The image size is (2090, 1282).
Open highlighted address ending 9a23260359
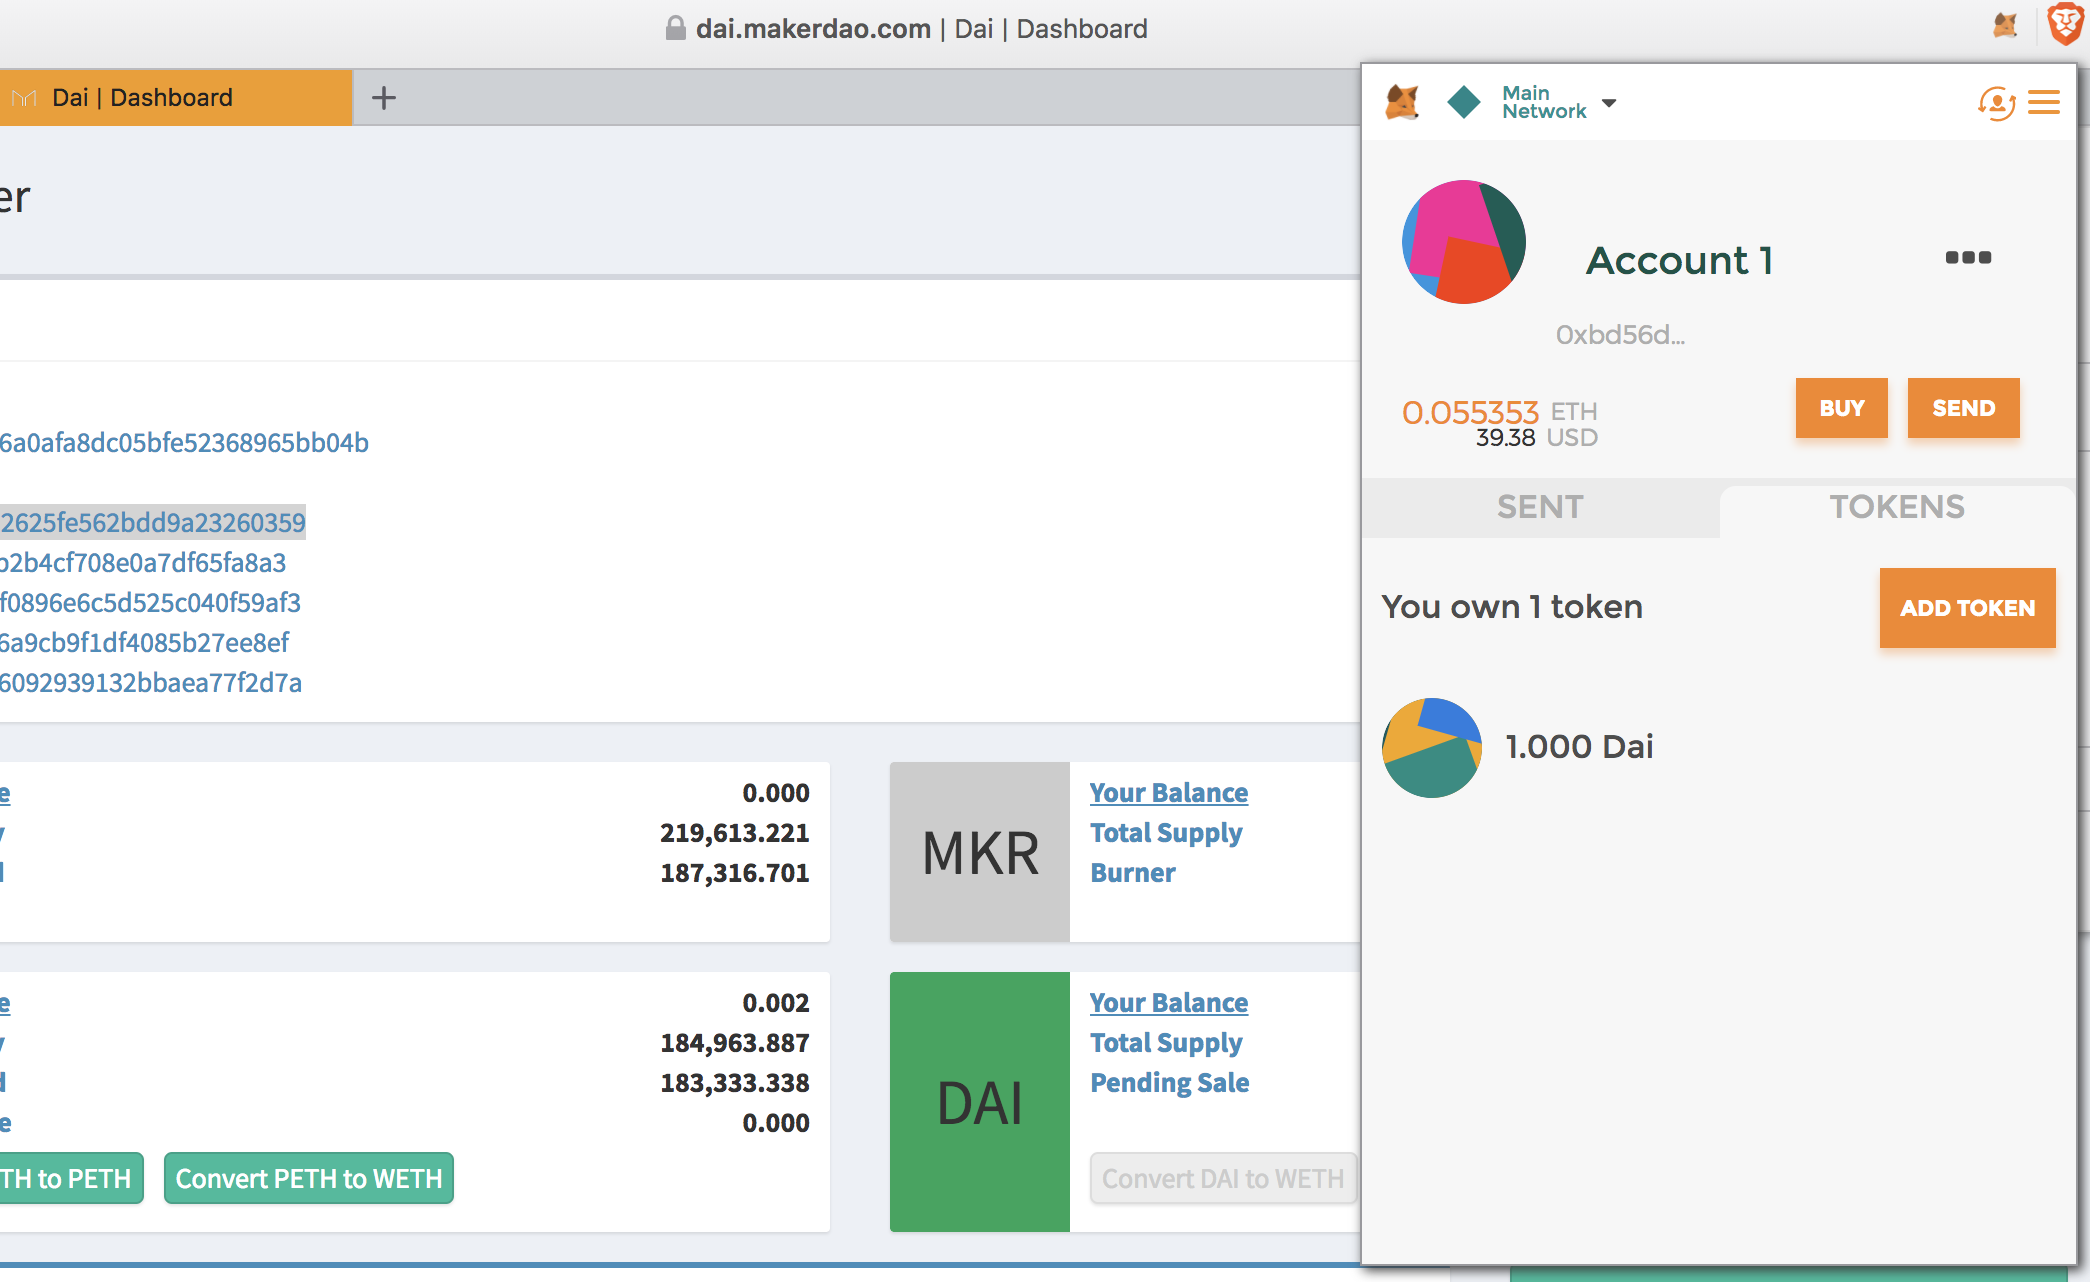coord(153,523)
